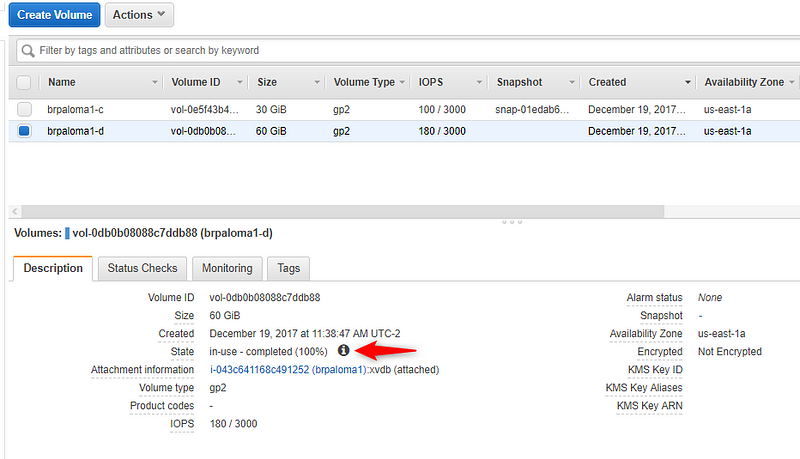Viewport: 800px width, 459px height.
Task: Click the Alarm status None value
Action: [x=710, y=297]
